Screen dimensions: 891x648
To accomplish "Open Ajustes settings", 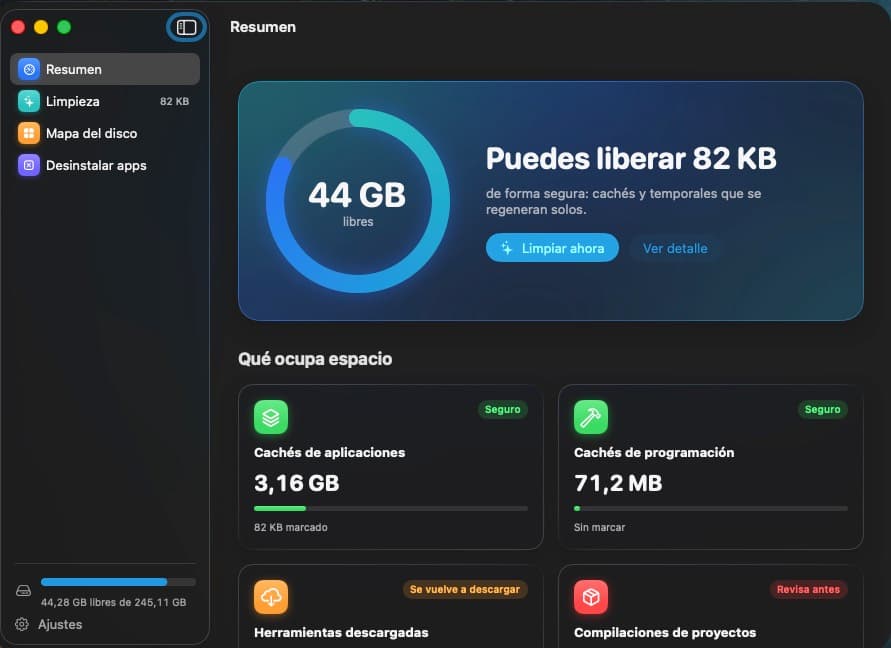I will [49, 624].
